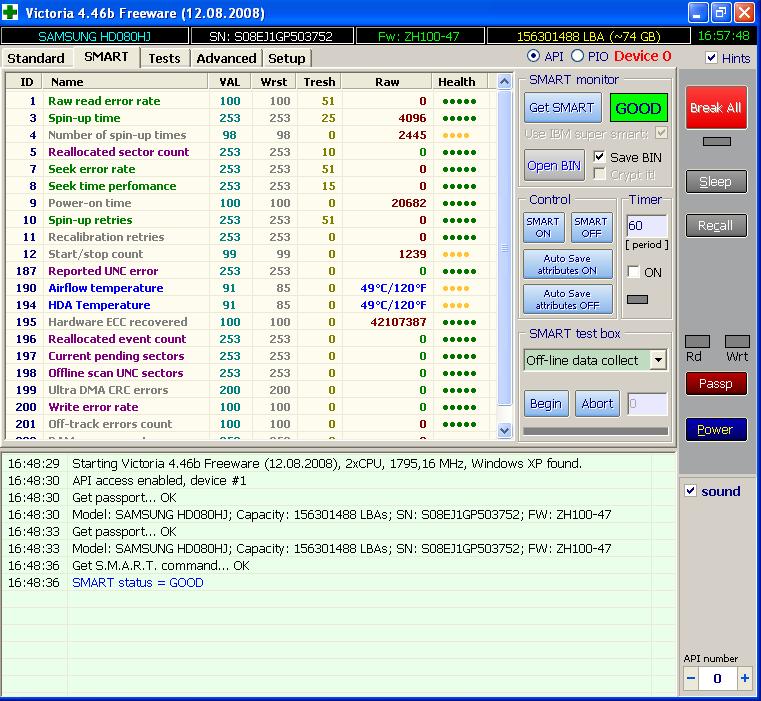Click the Raw column header

pyautogui.click(x=387, y=82)
